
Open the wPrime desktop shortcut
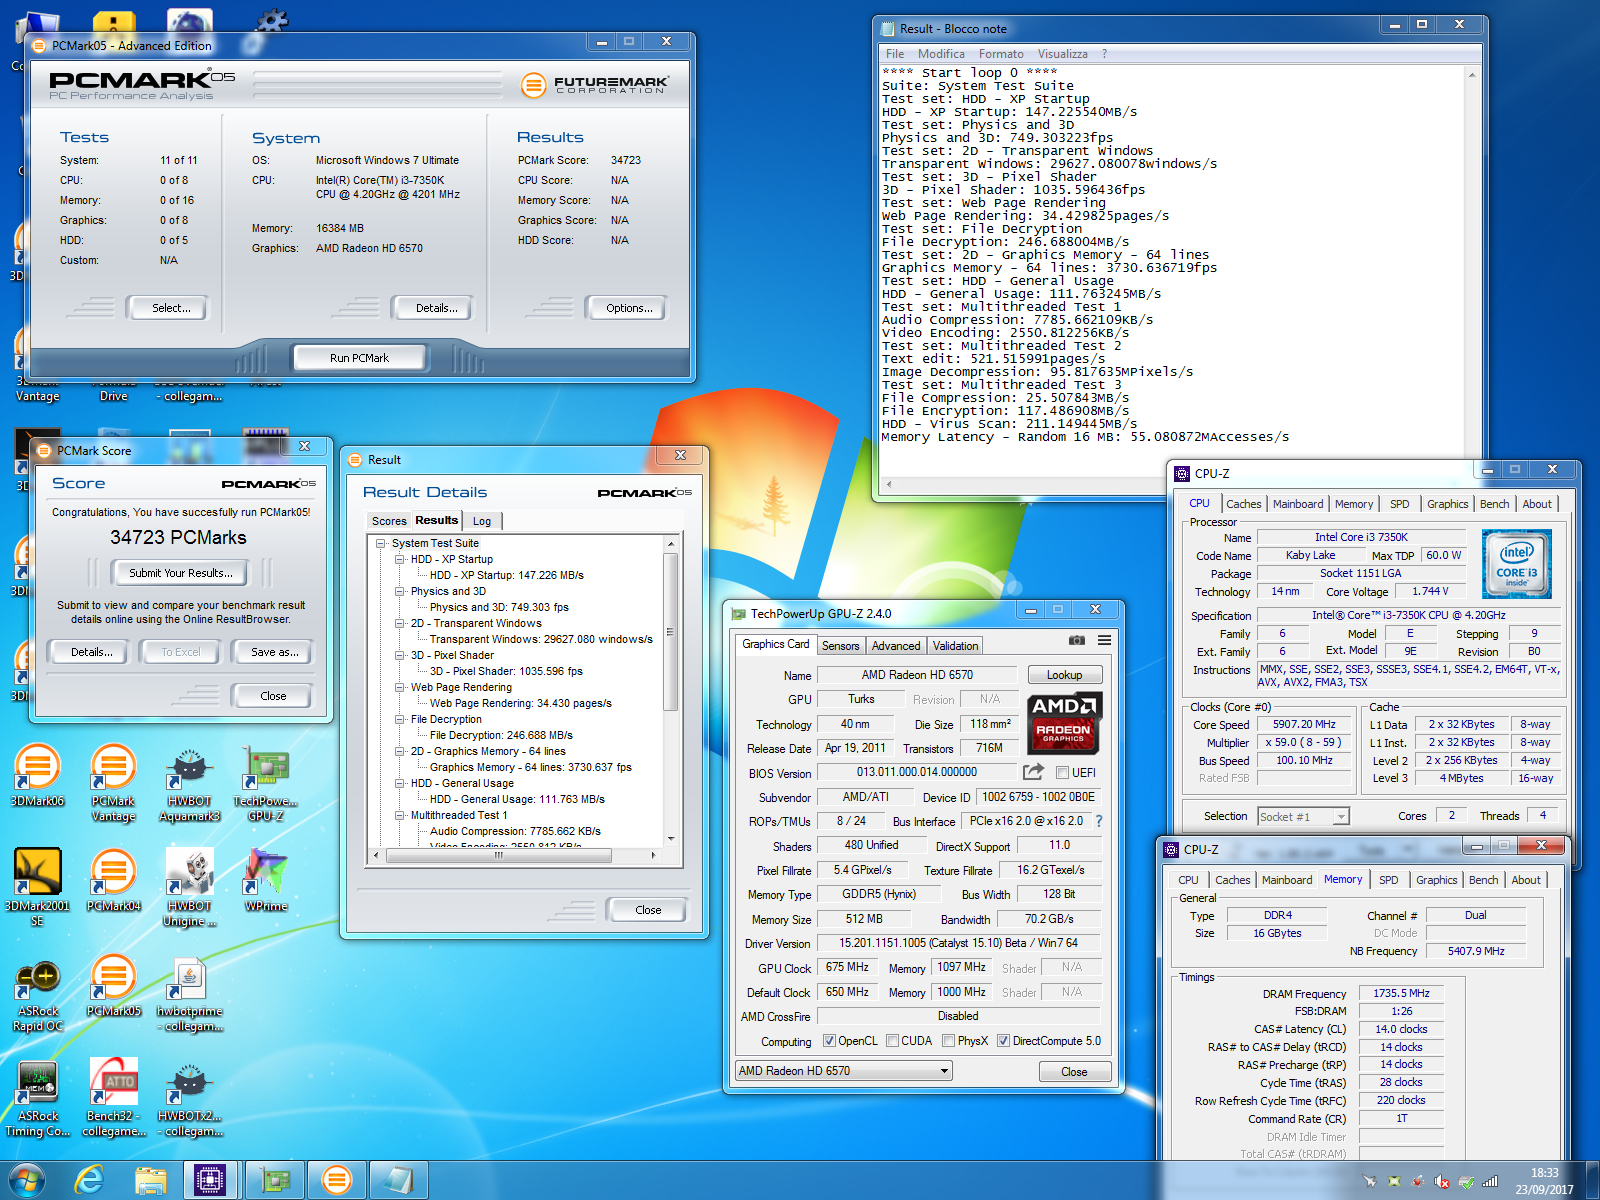(265, 880)
